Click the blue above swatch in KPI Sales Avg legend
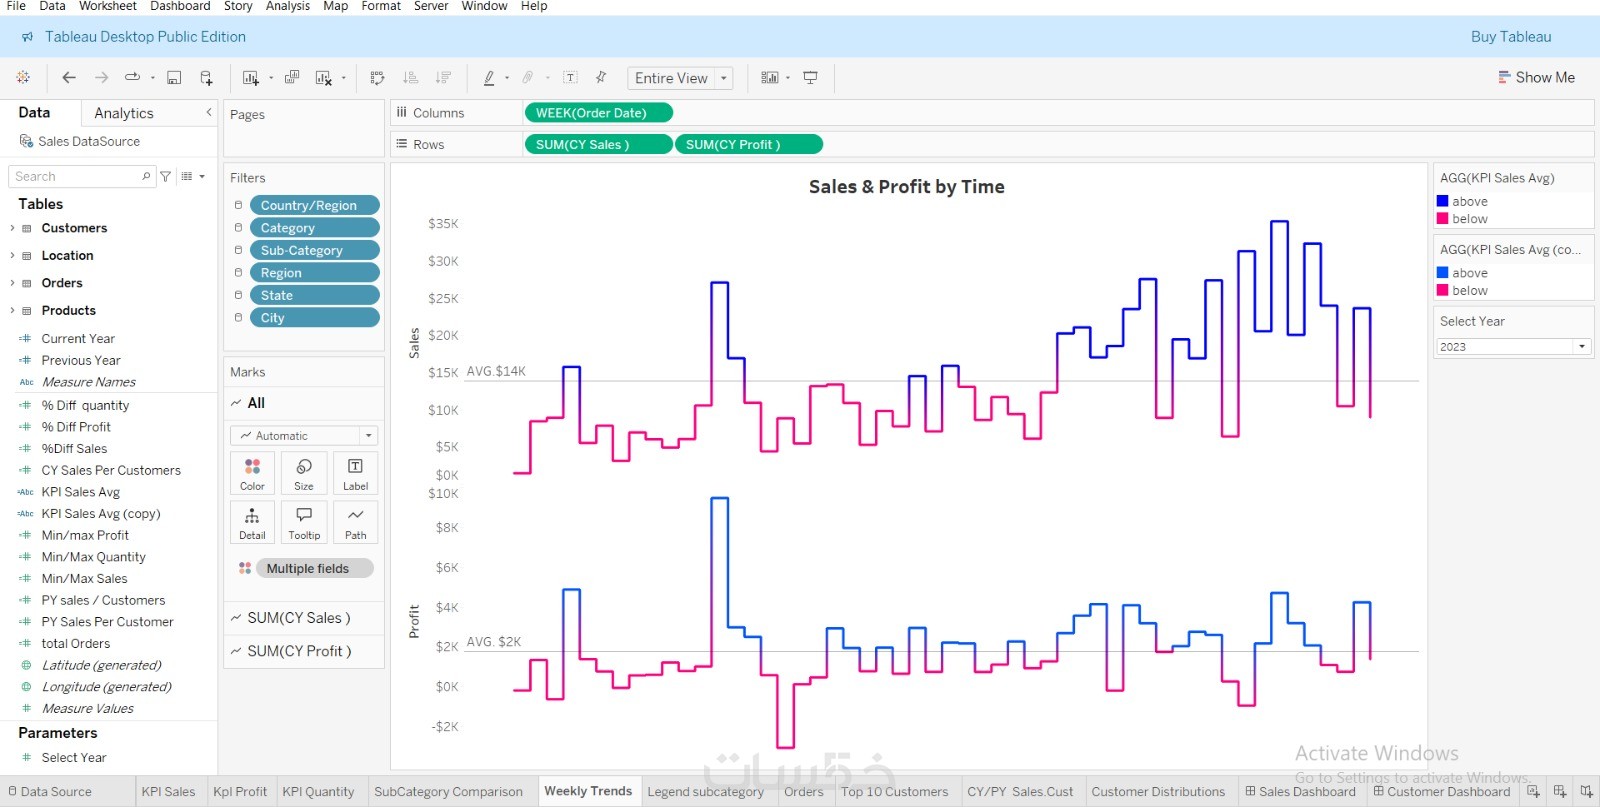 1443,201
